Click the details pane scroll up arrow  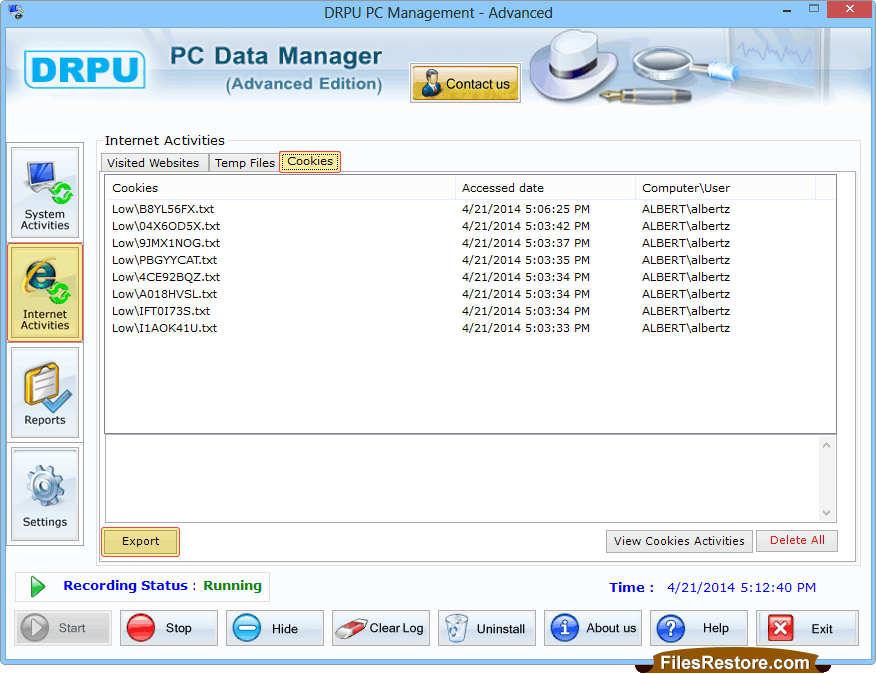[826, 445]
